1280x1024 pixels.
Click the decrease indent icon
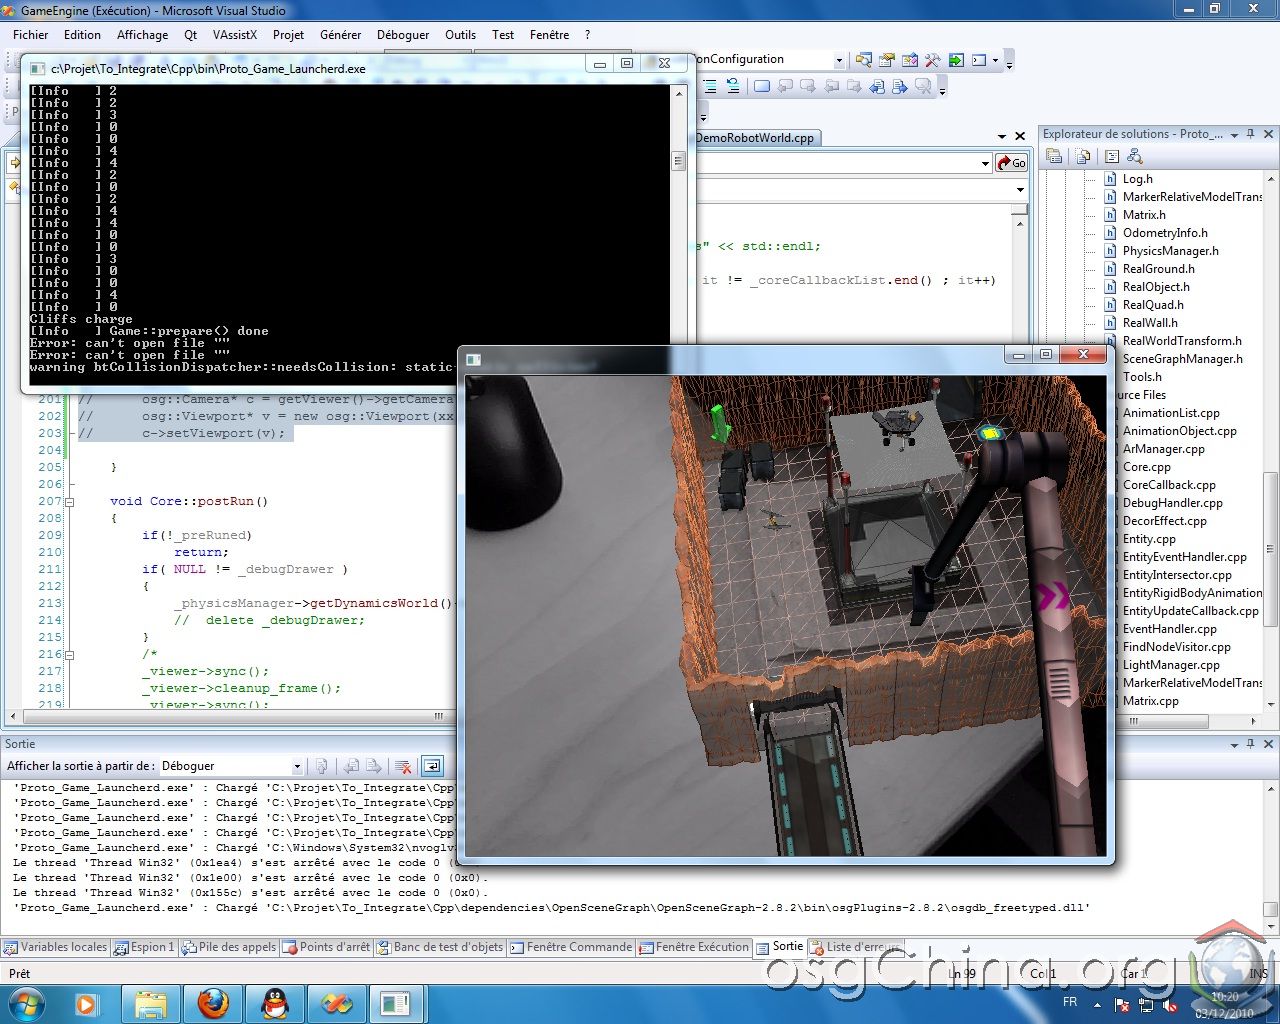point(733,86)
